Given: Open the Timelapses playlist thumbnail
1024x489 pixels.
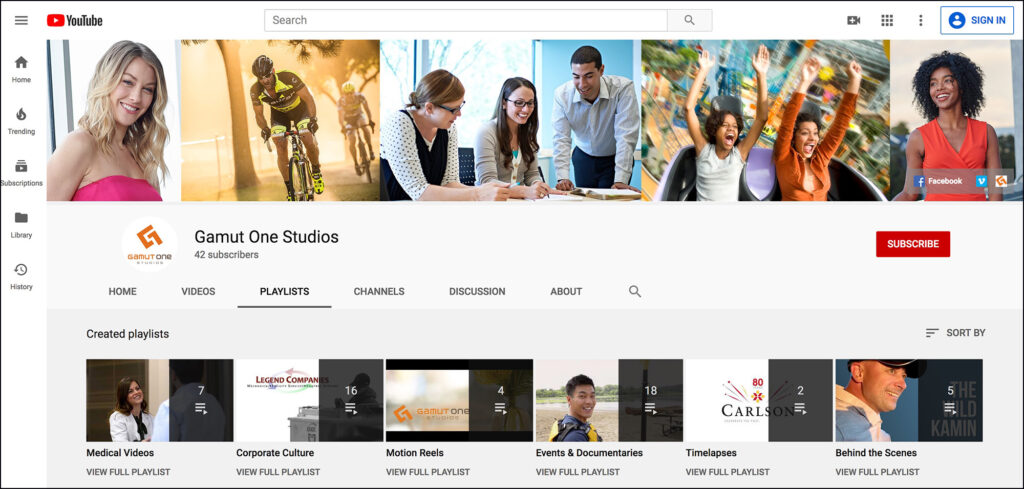Looking at the screenshot, I should 758,400.
